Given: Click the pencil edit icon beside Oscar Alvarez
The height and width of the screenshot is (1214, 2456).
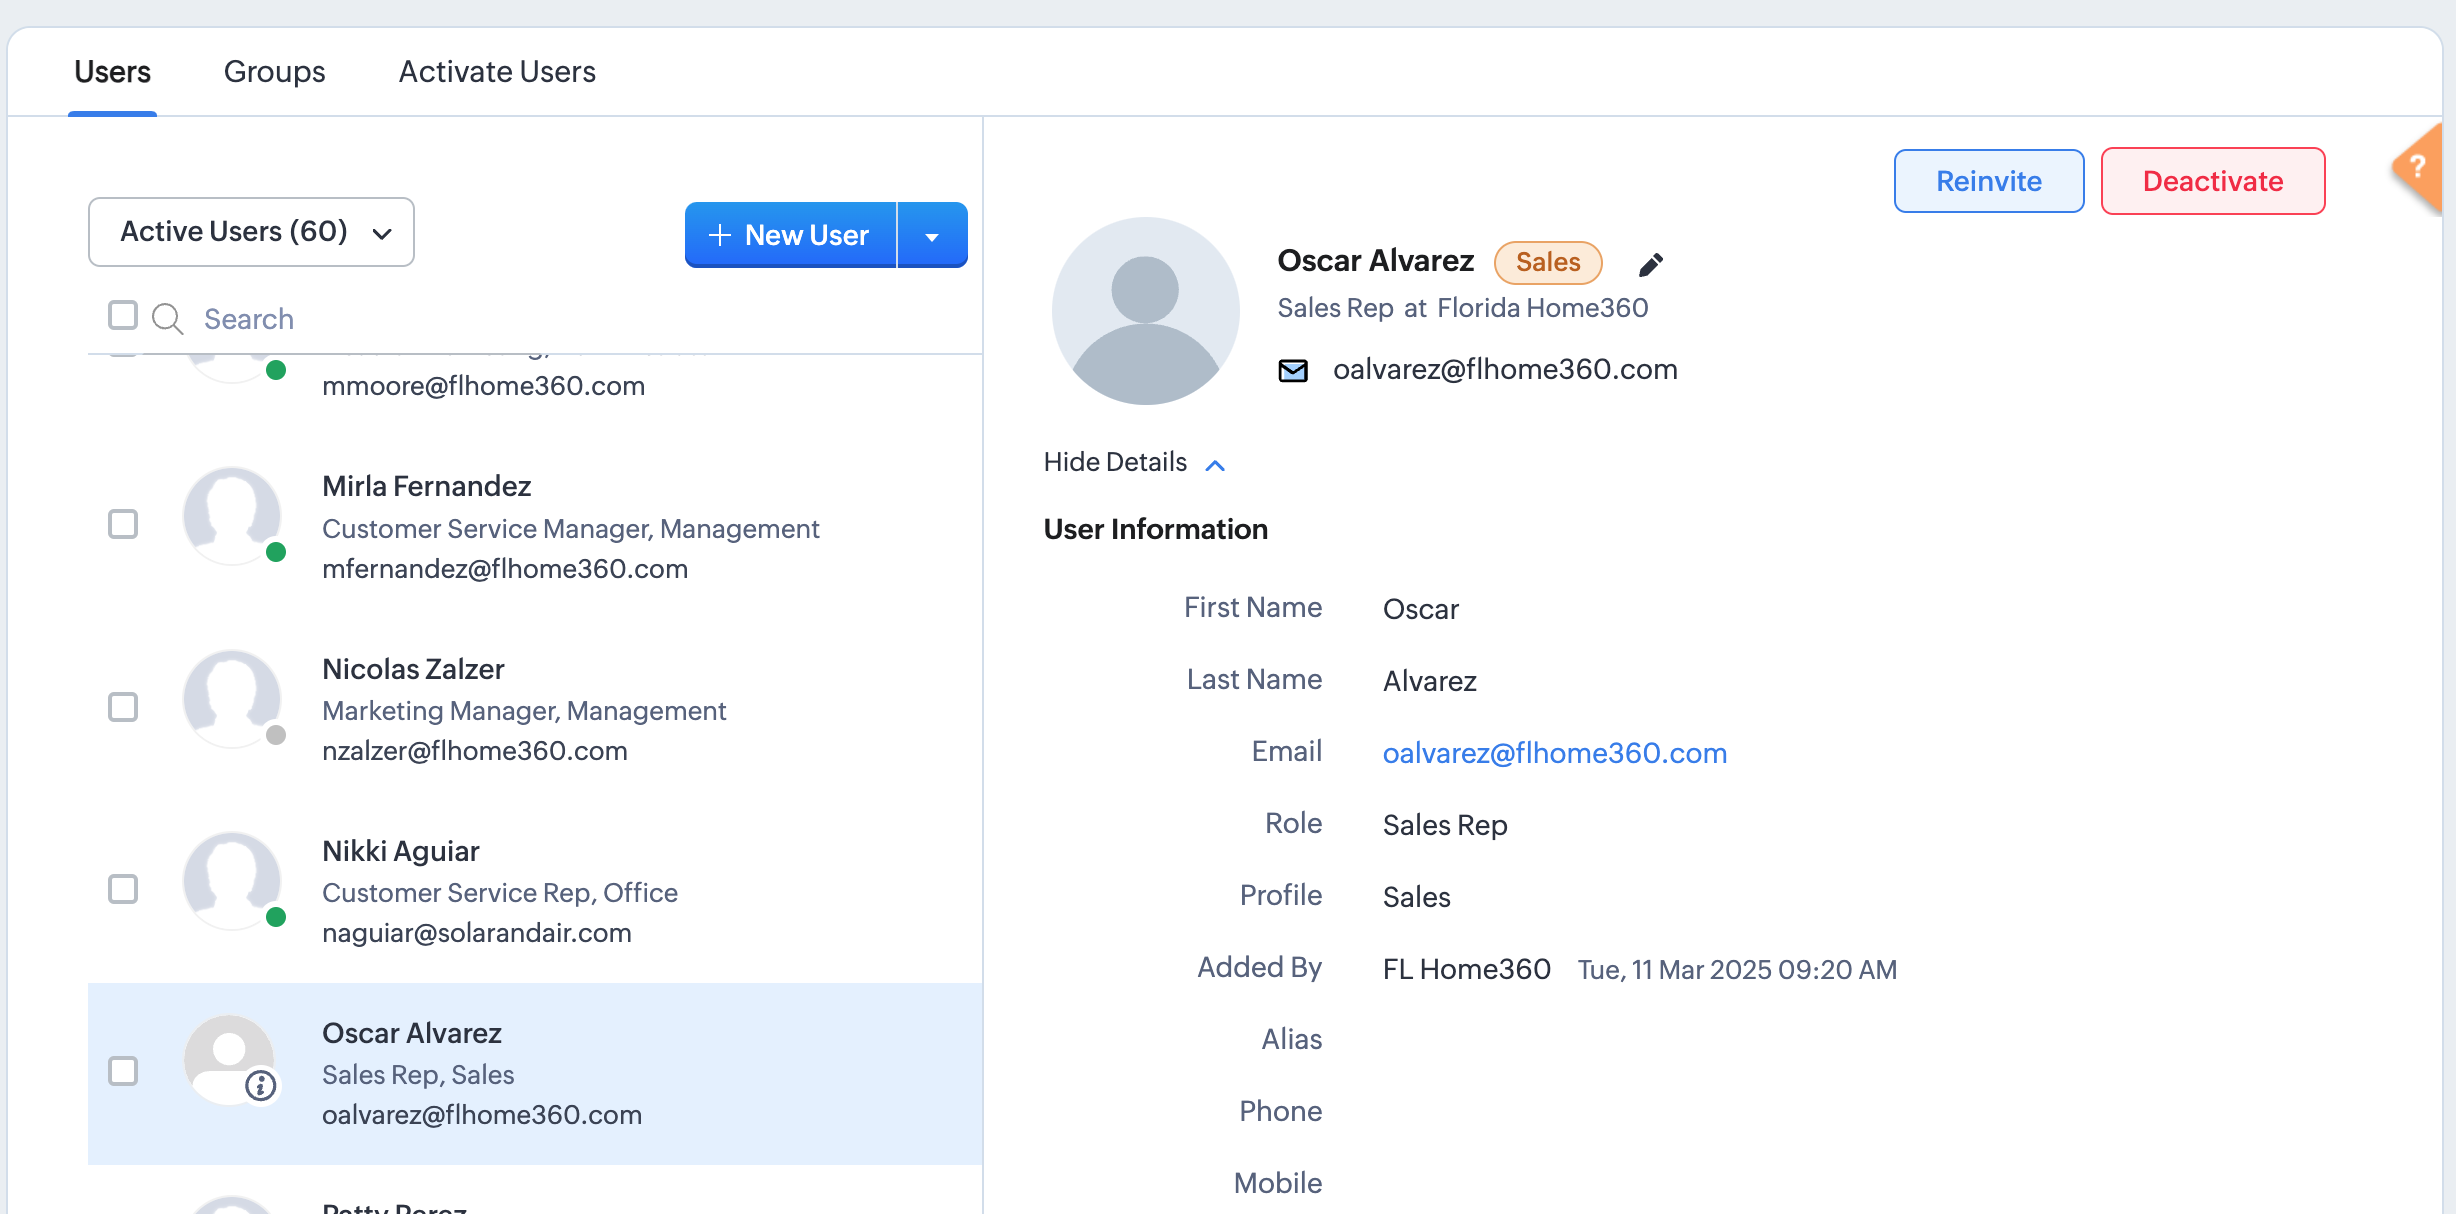Looking at the screenshot, I should (x=1650, y=264).
